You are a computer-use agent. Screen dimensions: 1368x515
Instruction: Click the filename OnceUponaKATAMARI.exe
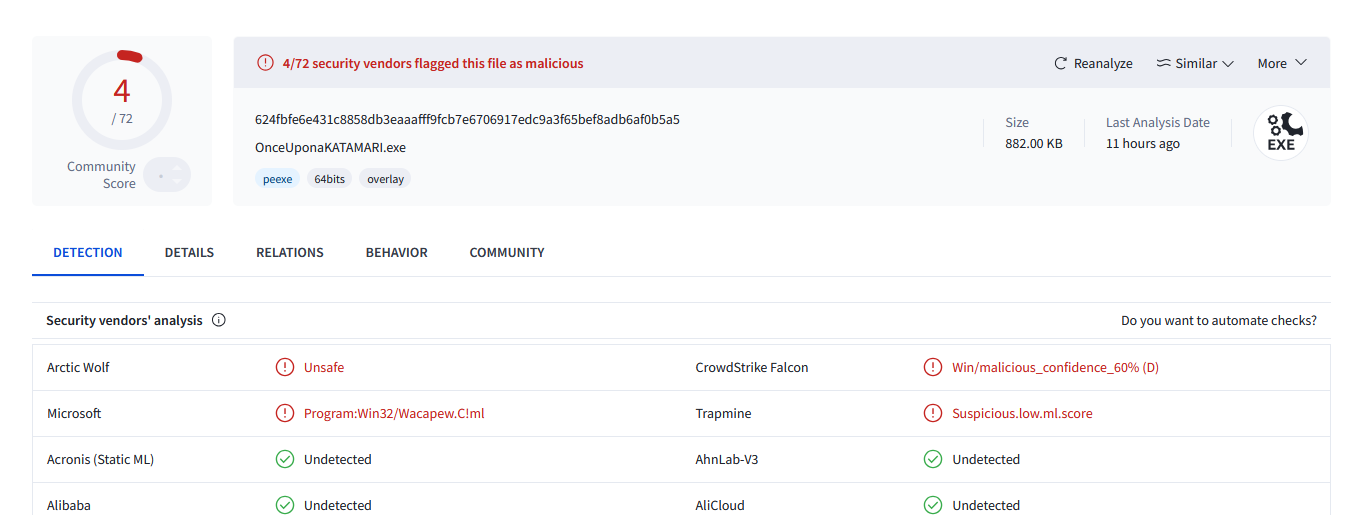click(330, 147)
